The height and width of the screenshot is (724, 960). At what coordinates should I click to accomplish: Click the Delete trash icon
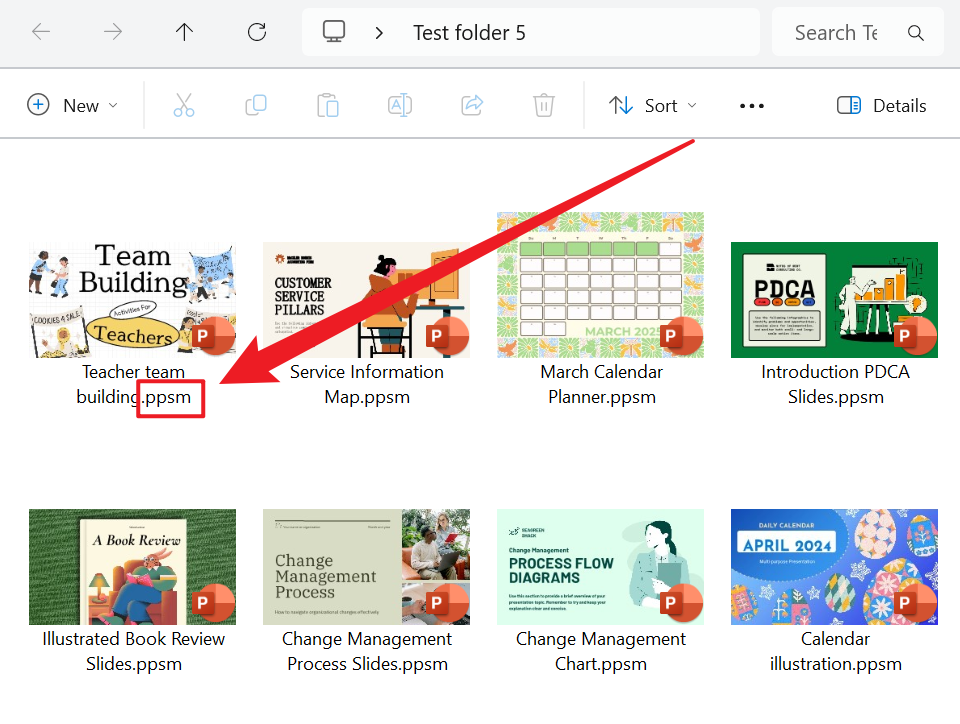(x=544, y=105)
